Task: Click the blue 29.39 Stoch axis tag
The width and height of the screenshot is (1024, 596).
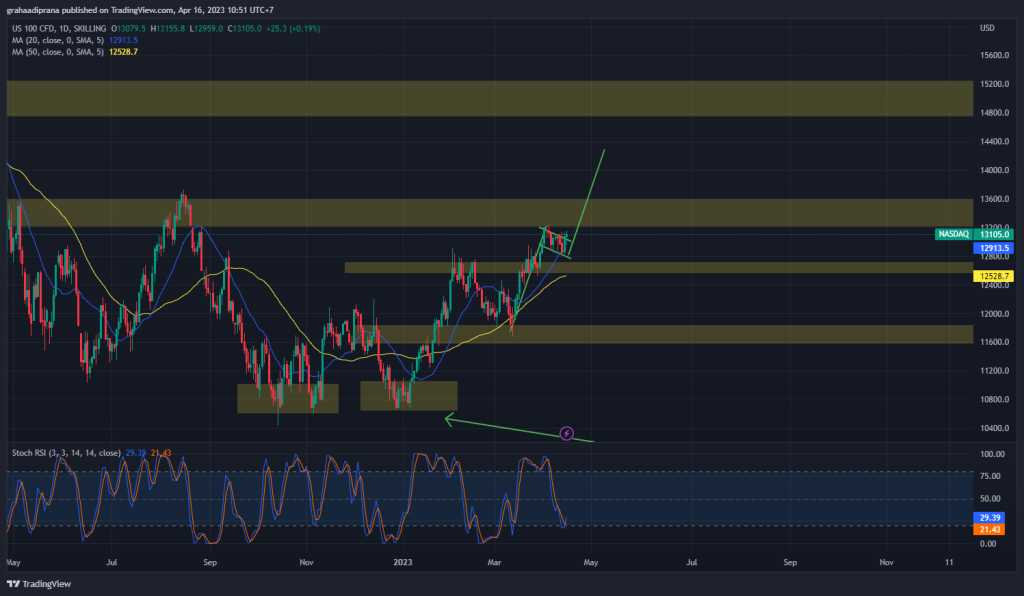Action: (x=989, y=518)
